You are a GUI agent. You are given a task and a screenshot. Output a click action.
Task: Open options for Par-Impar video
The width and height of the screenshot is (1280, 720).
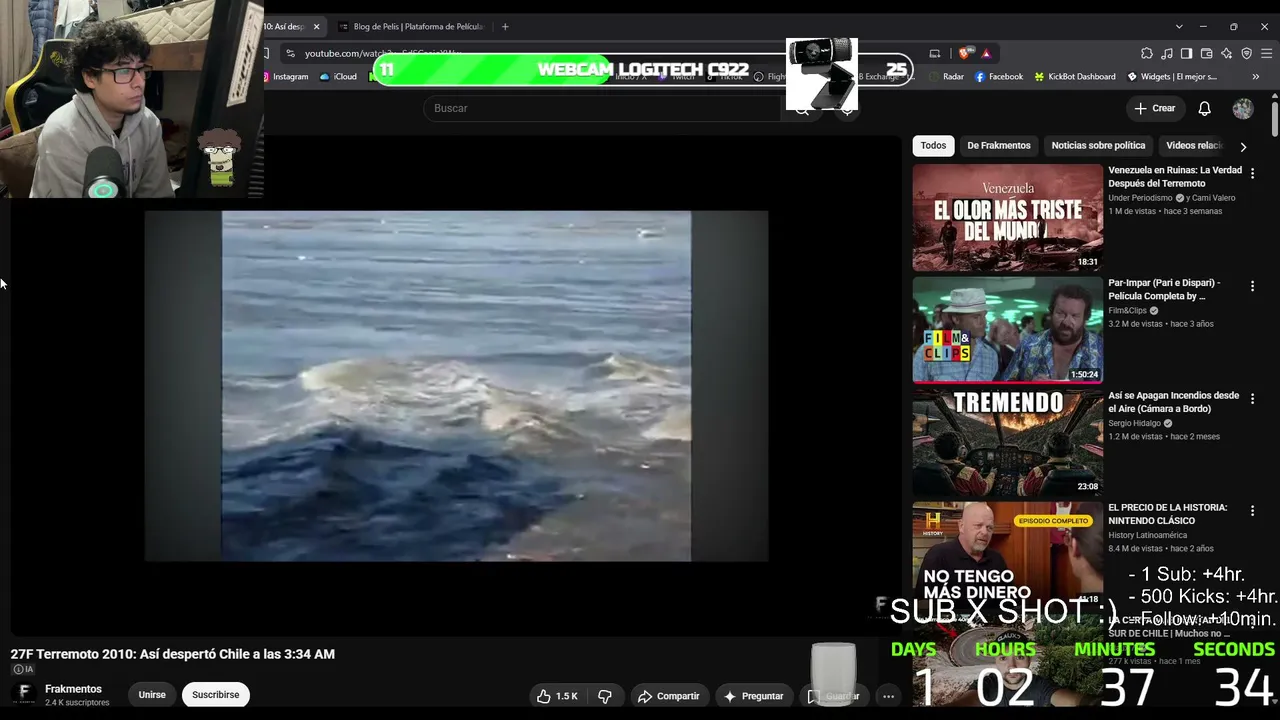1252,286
